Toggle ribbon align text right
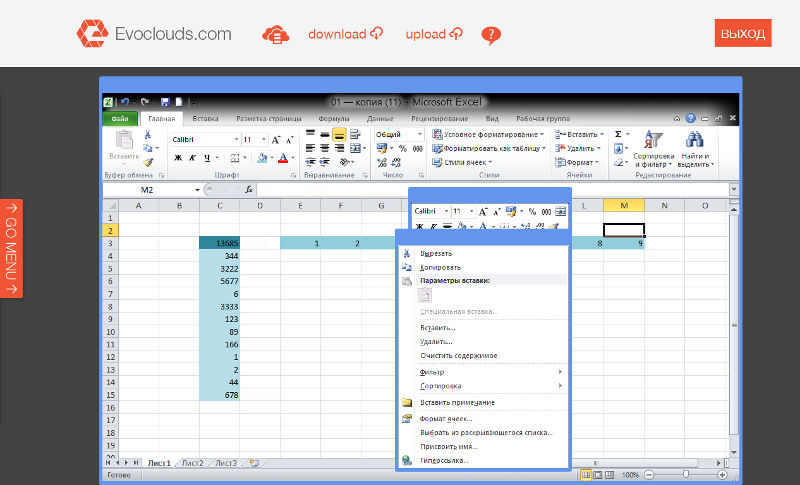800x485 pixels. 339,148
